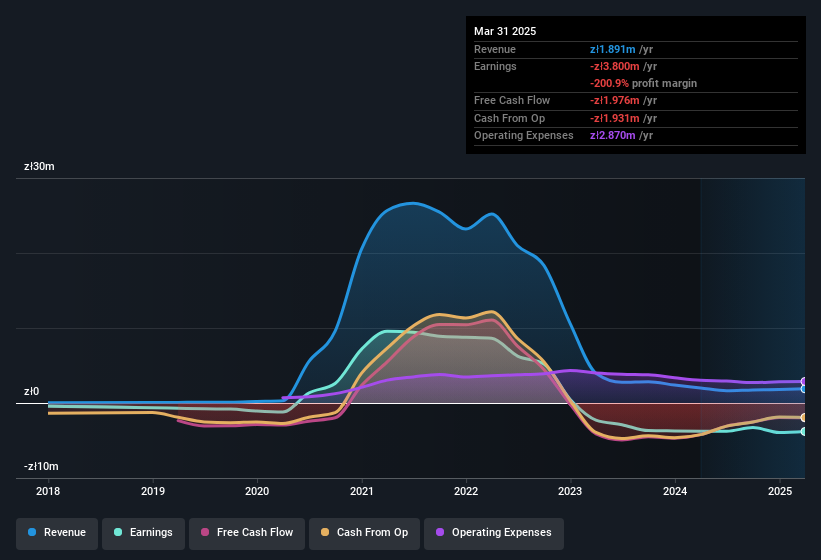Click the zł30m y-axis label
The image size is (821, 560).
[x=39, y=166]
